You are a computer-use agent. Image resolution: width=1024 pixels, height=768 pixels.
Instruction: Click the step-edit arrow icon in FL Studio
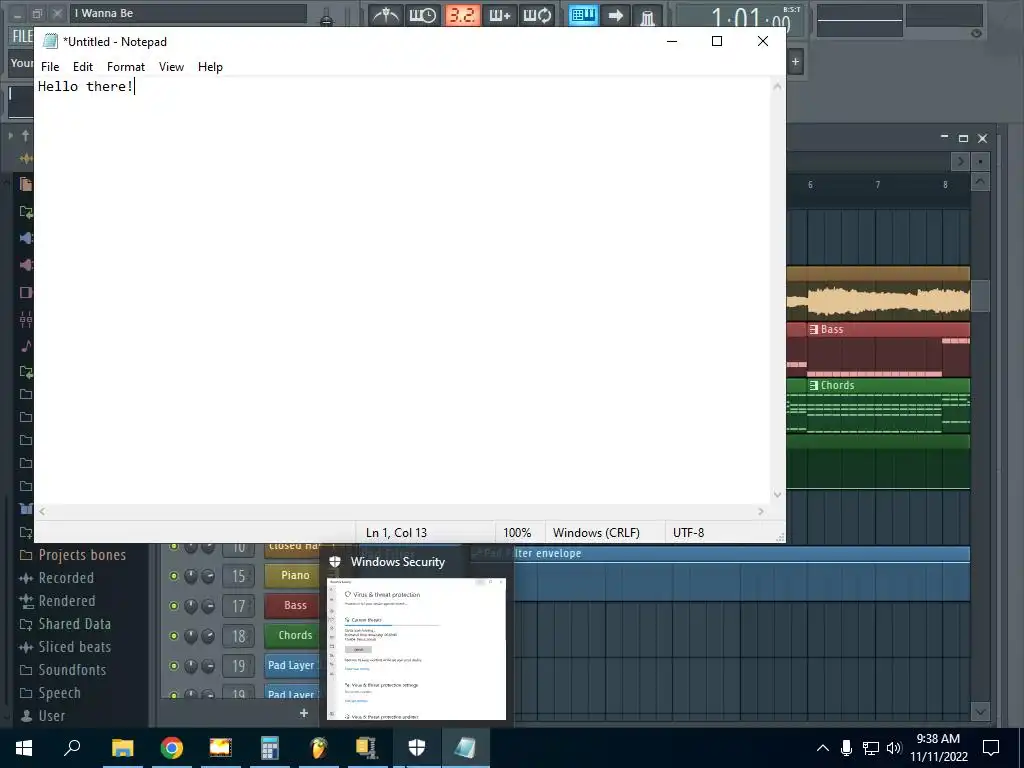click(x=615, y=14)
